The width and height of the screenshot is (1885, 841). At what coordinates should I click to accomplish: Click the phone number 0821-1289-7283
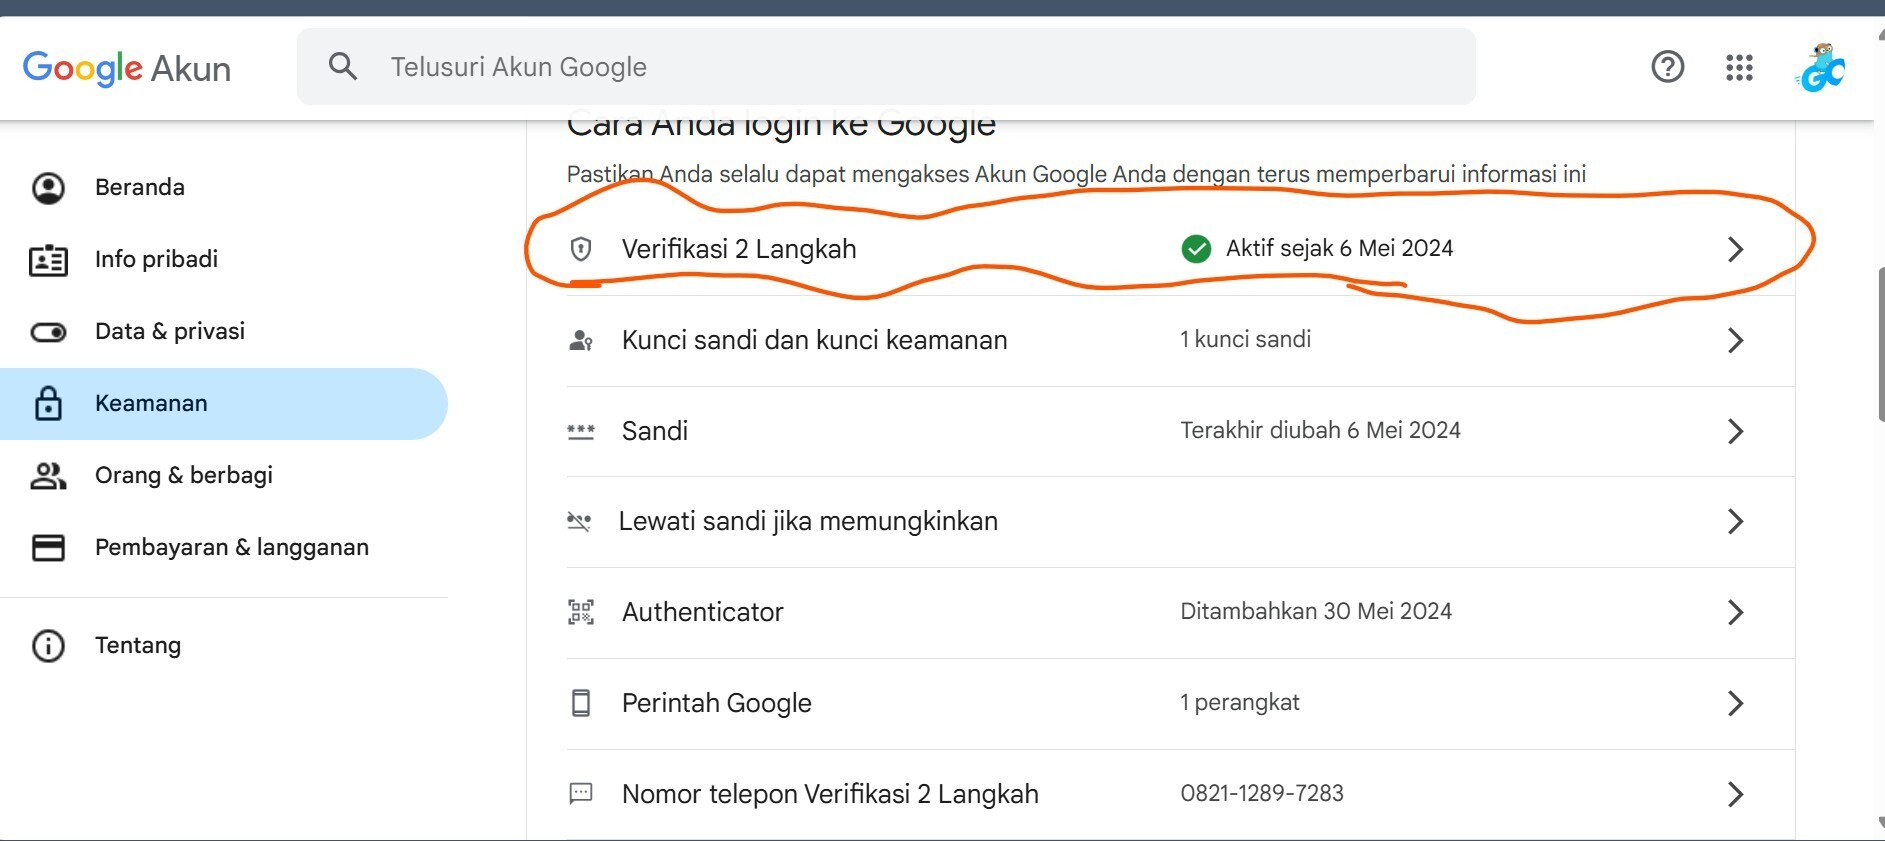pyautogui.click(x=1262, y=793)
